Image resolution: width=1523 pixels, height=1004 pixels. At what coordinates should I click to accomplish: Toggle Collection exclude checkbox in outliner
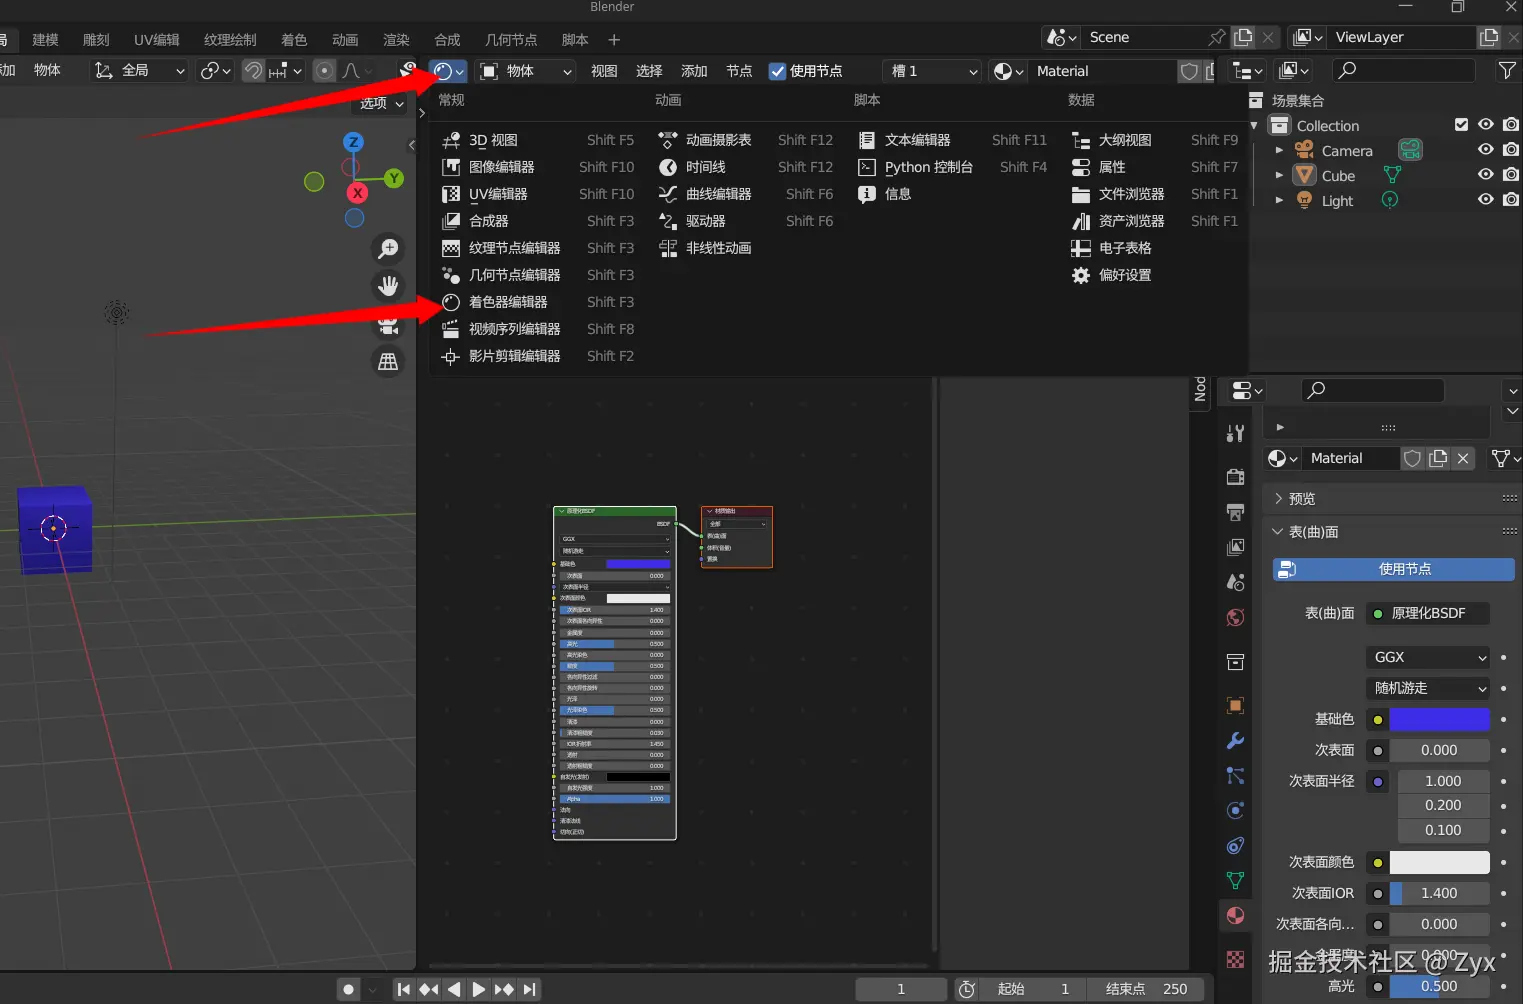[1461, 125]
